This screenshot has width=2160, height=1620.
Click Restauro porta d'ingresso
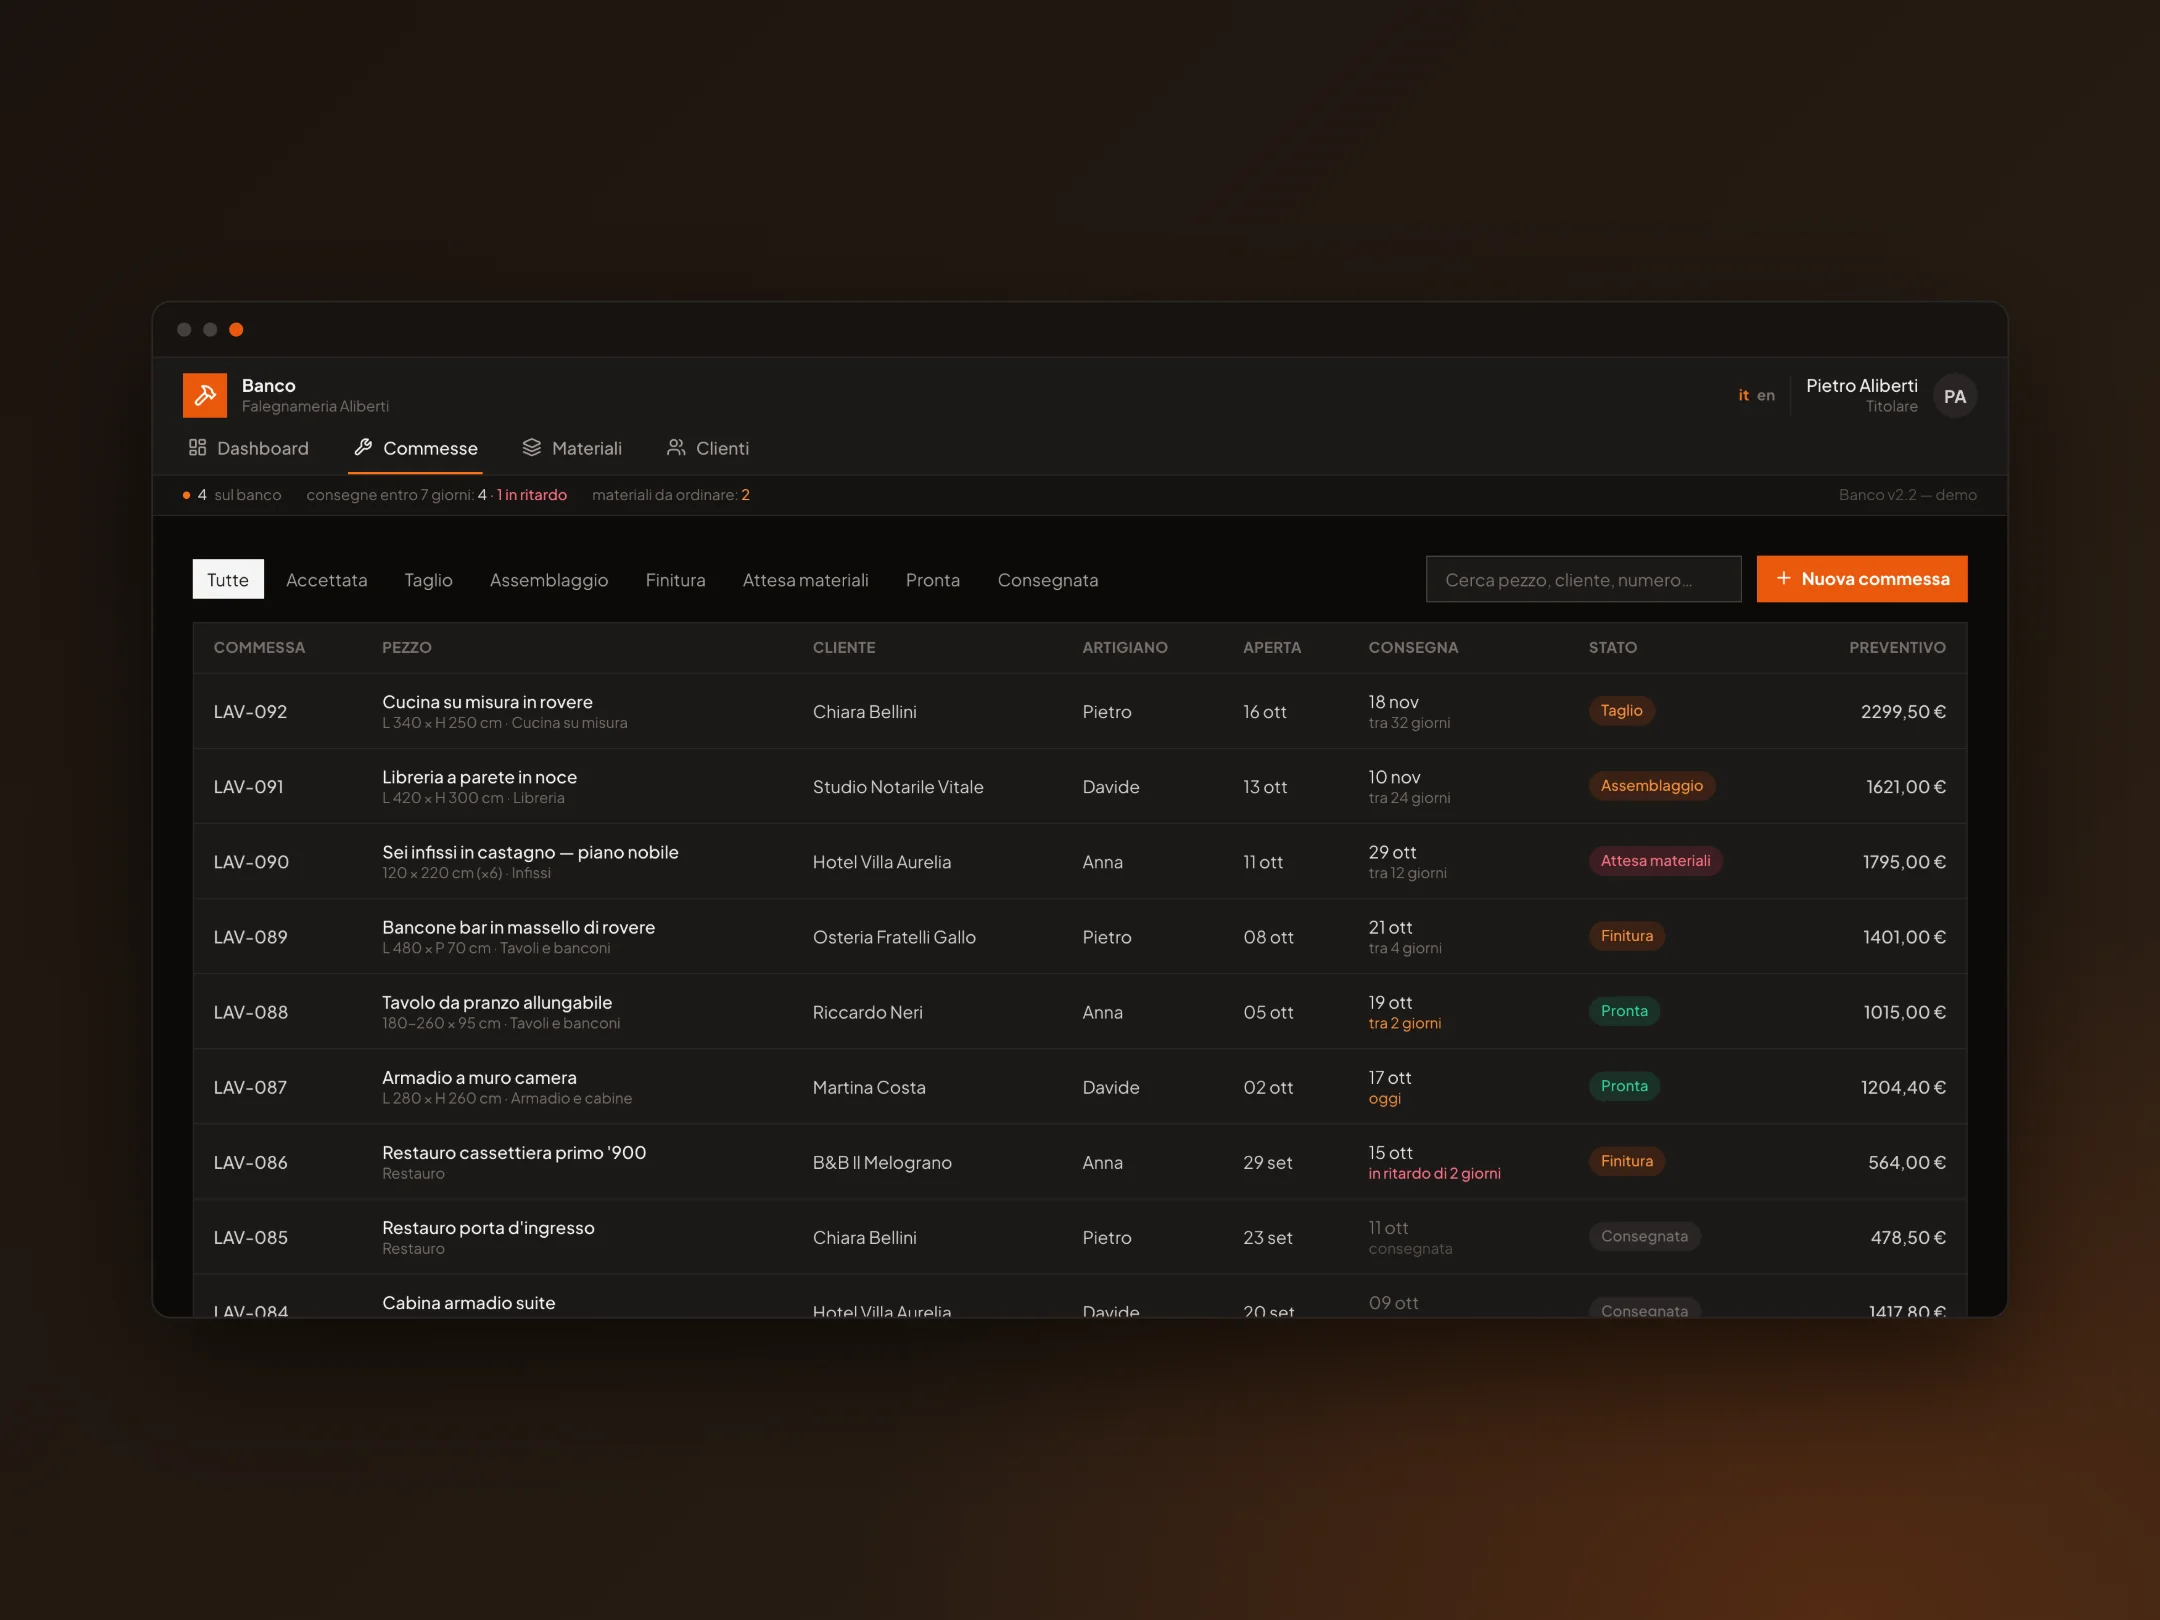coord(488,1228)
